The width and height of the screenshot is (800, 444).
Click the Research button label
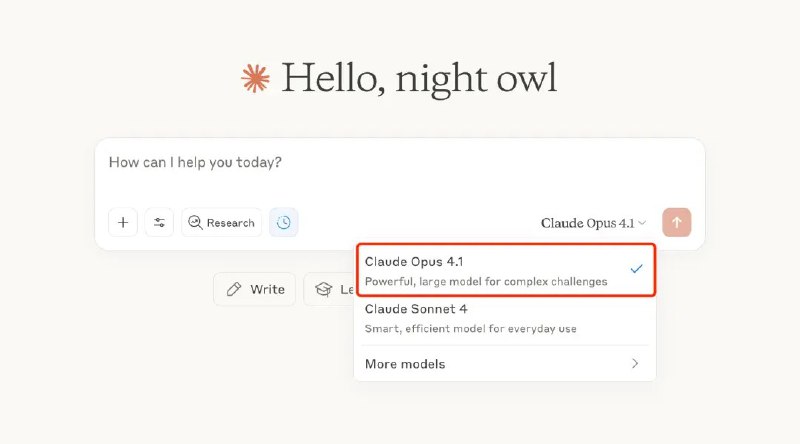point(230,223)
